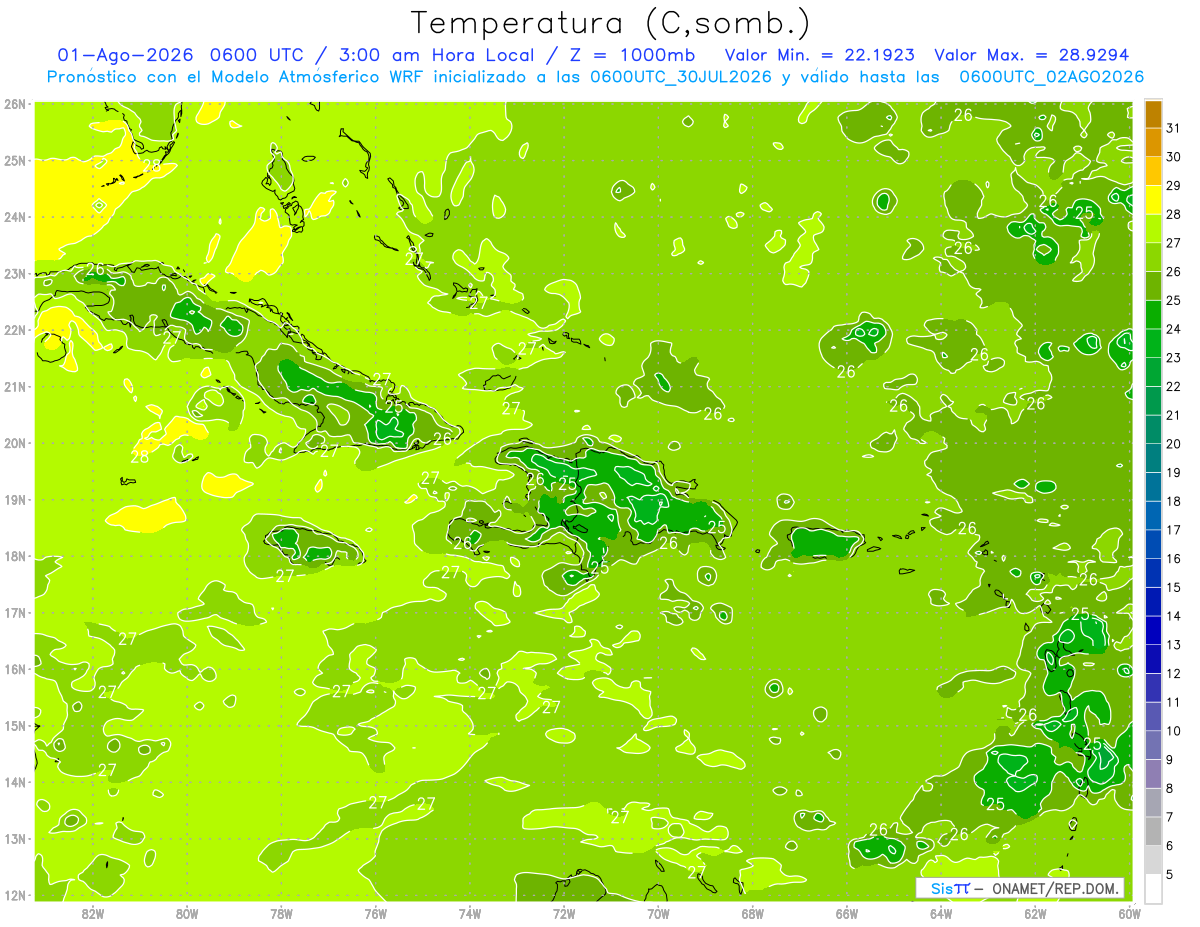Click the "12N" latitude axis label
Screen dimensions: 1200x927
tap(14, 895)
